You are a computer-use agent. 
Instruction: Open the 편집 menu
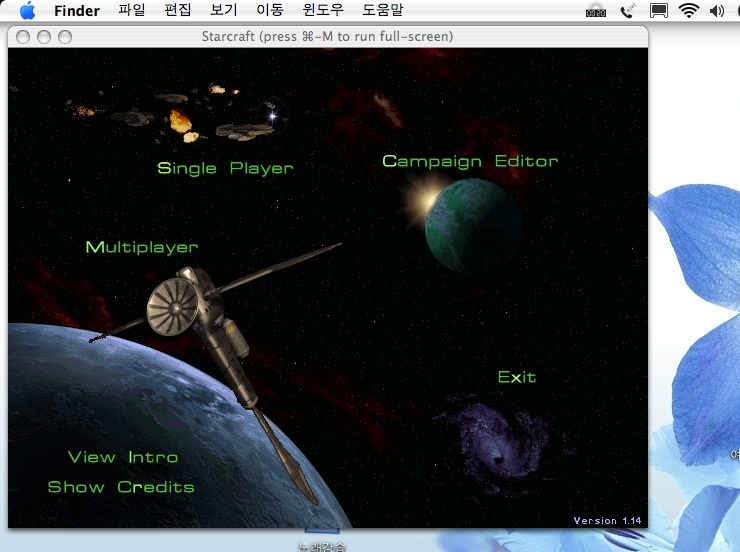[177, 10]
